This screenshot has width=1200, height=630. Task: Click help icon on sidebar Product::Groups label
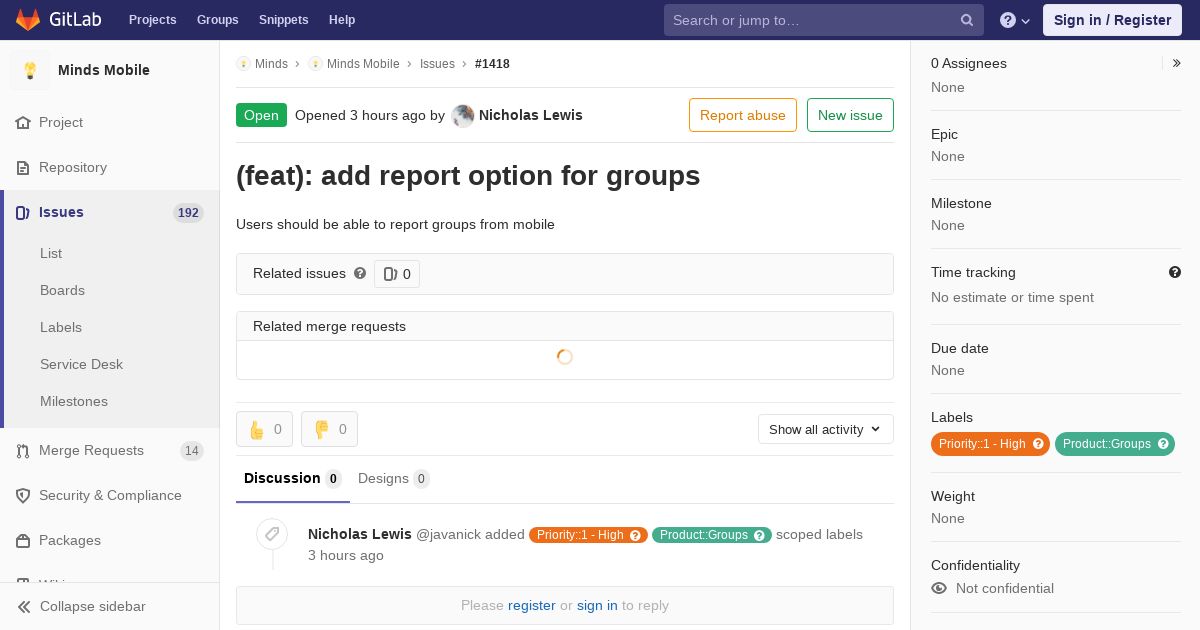tap(1163, 444)
